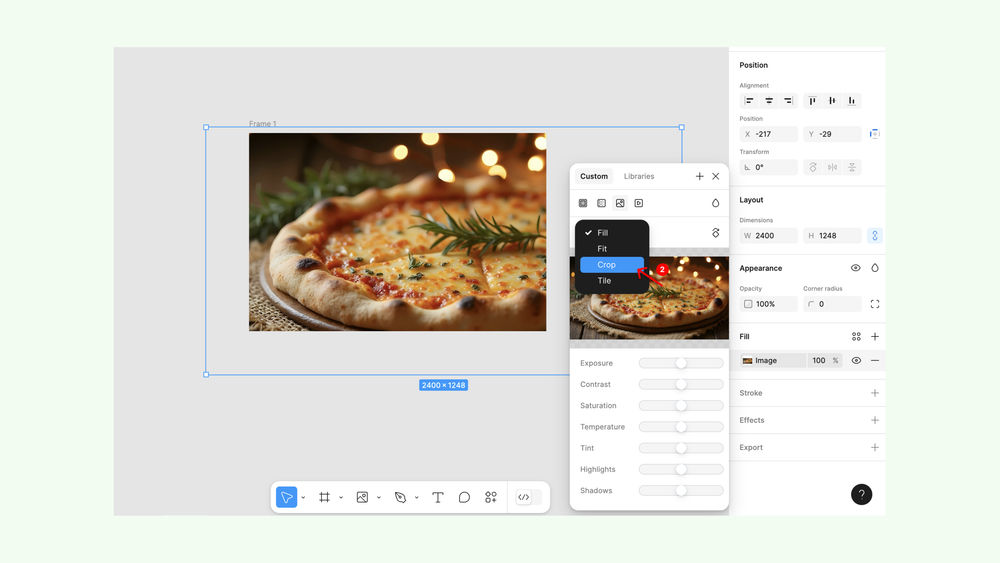Choose Fit in the mode menu
The width and height of the screenshot is (1000, 563).
click(612, 249)
